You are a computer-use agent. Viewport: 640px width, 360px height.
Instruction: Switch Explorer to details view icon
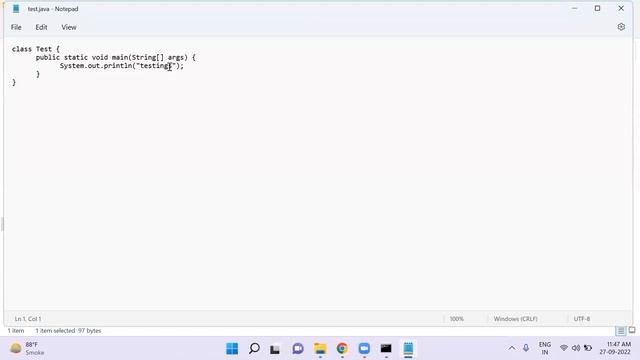[620, 331]
